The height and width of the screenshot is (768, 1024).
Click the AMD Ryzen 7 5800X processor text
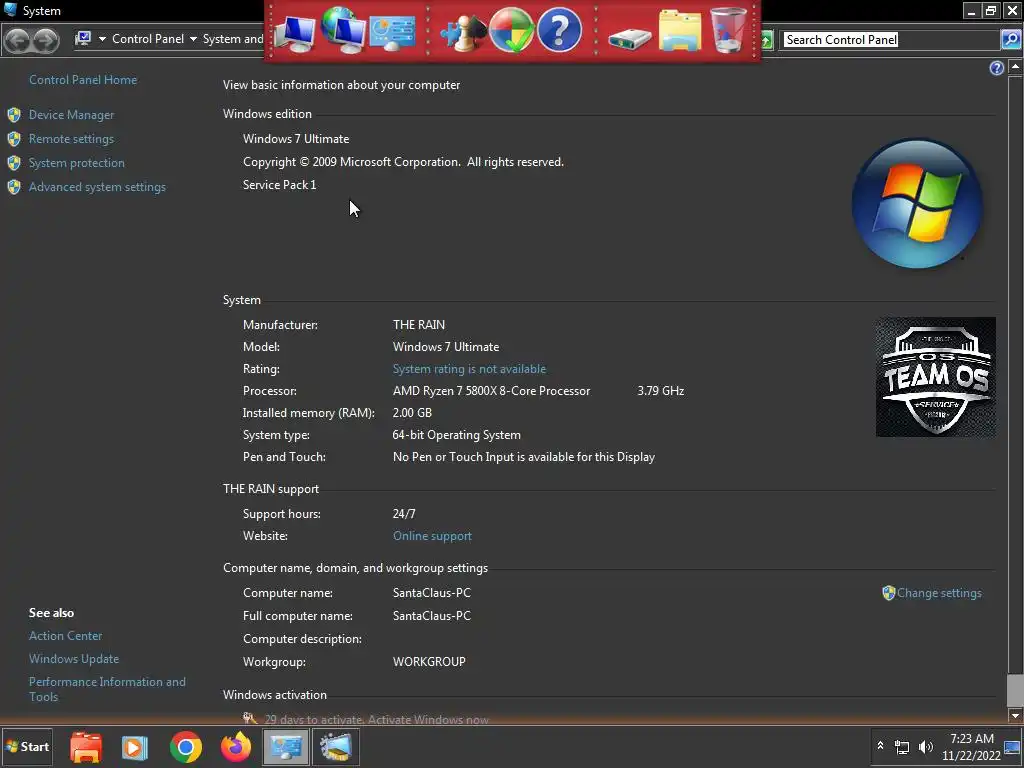tap(491, 391)
